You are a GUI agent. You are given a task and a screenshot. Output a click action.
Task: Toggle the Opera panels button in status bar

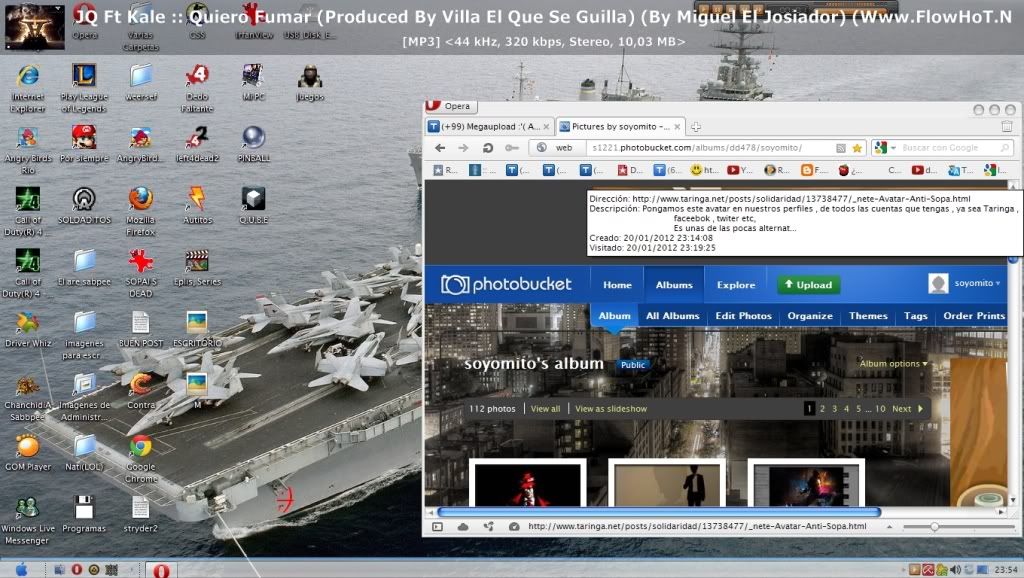tap(438, 526)
